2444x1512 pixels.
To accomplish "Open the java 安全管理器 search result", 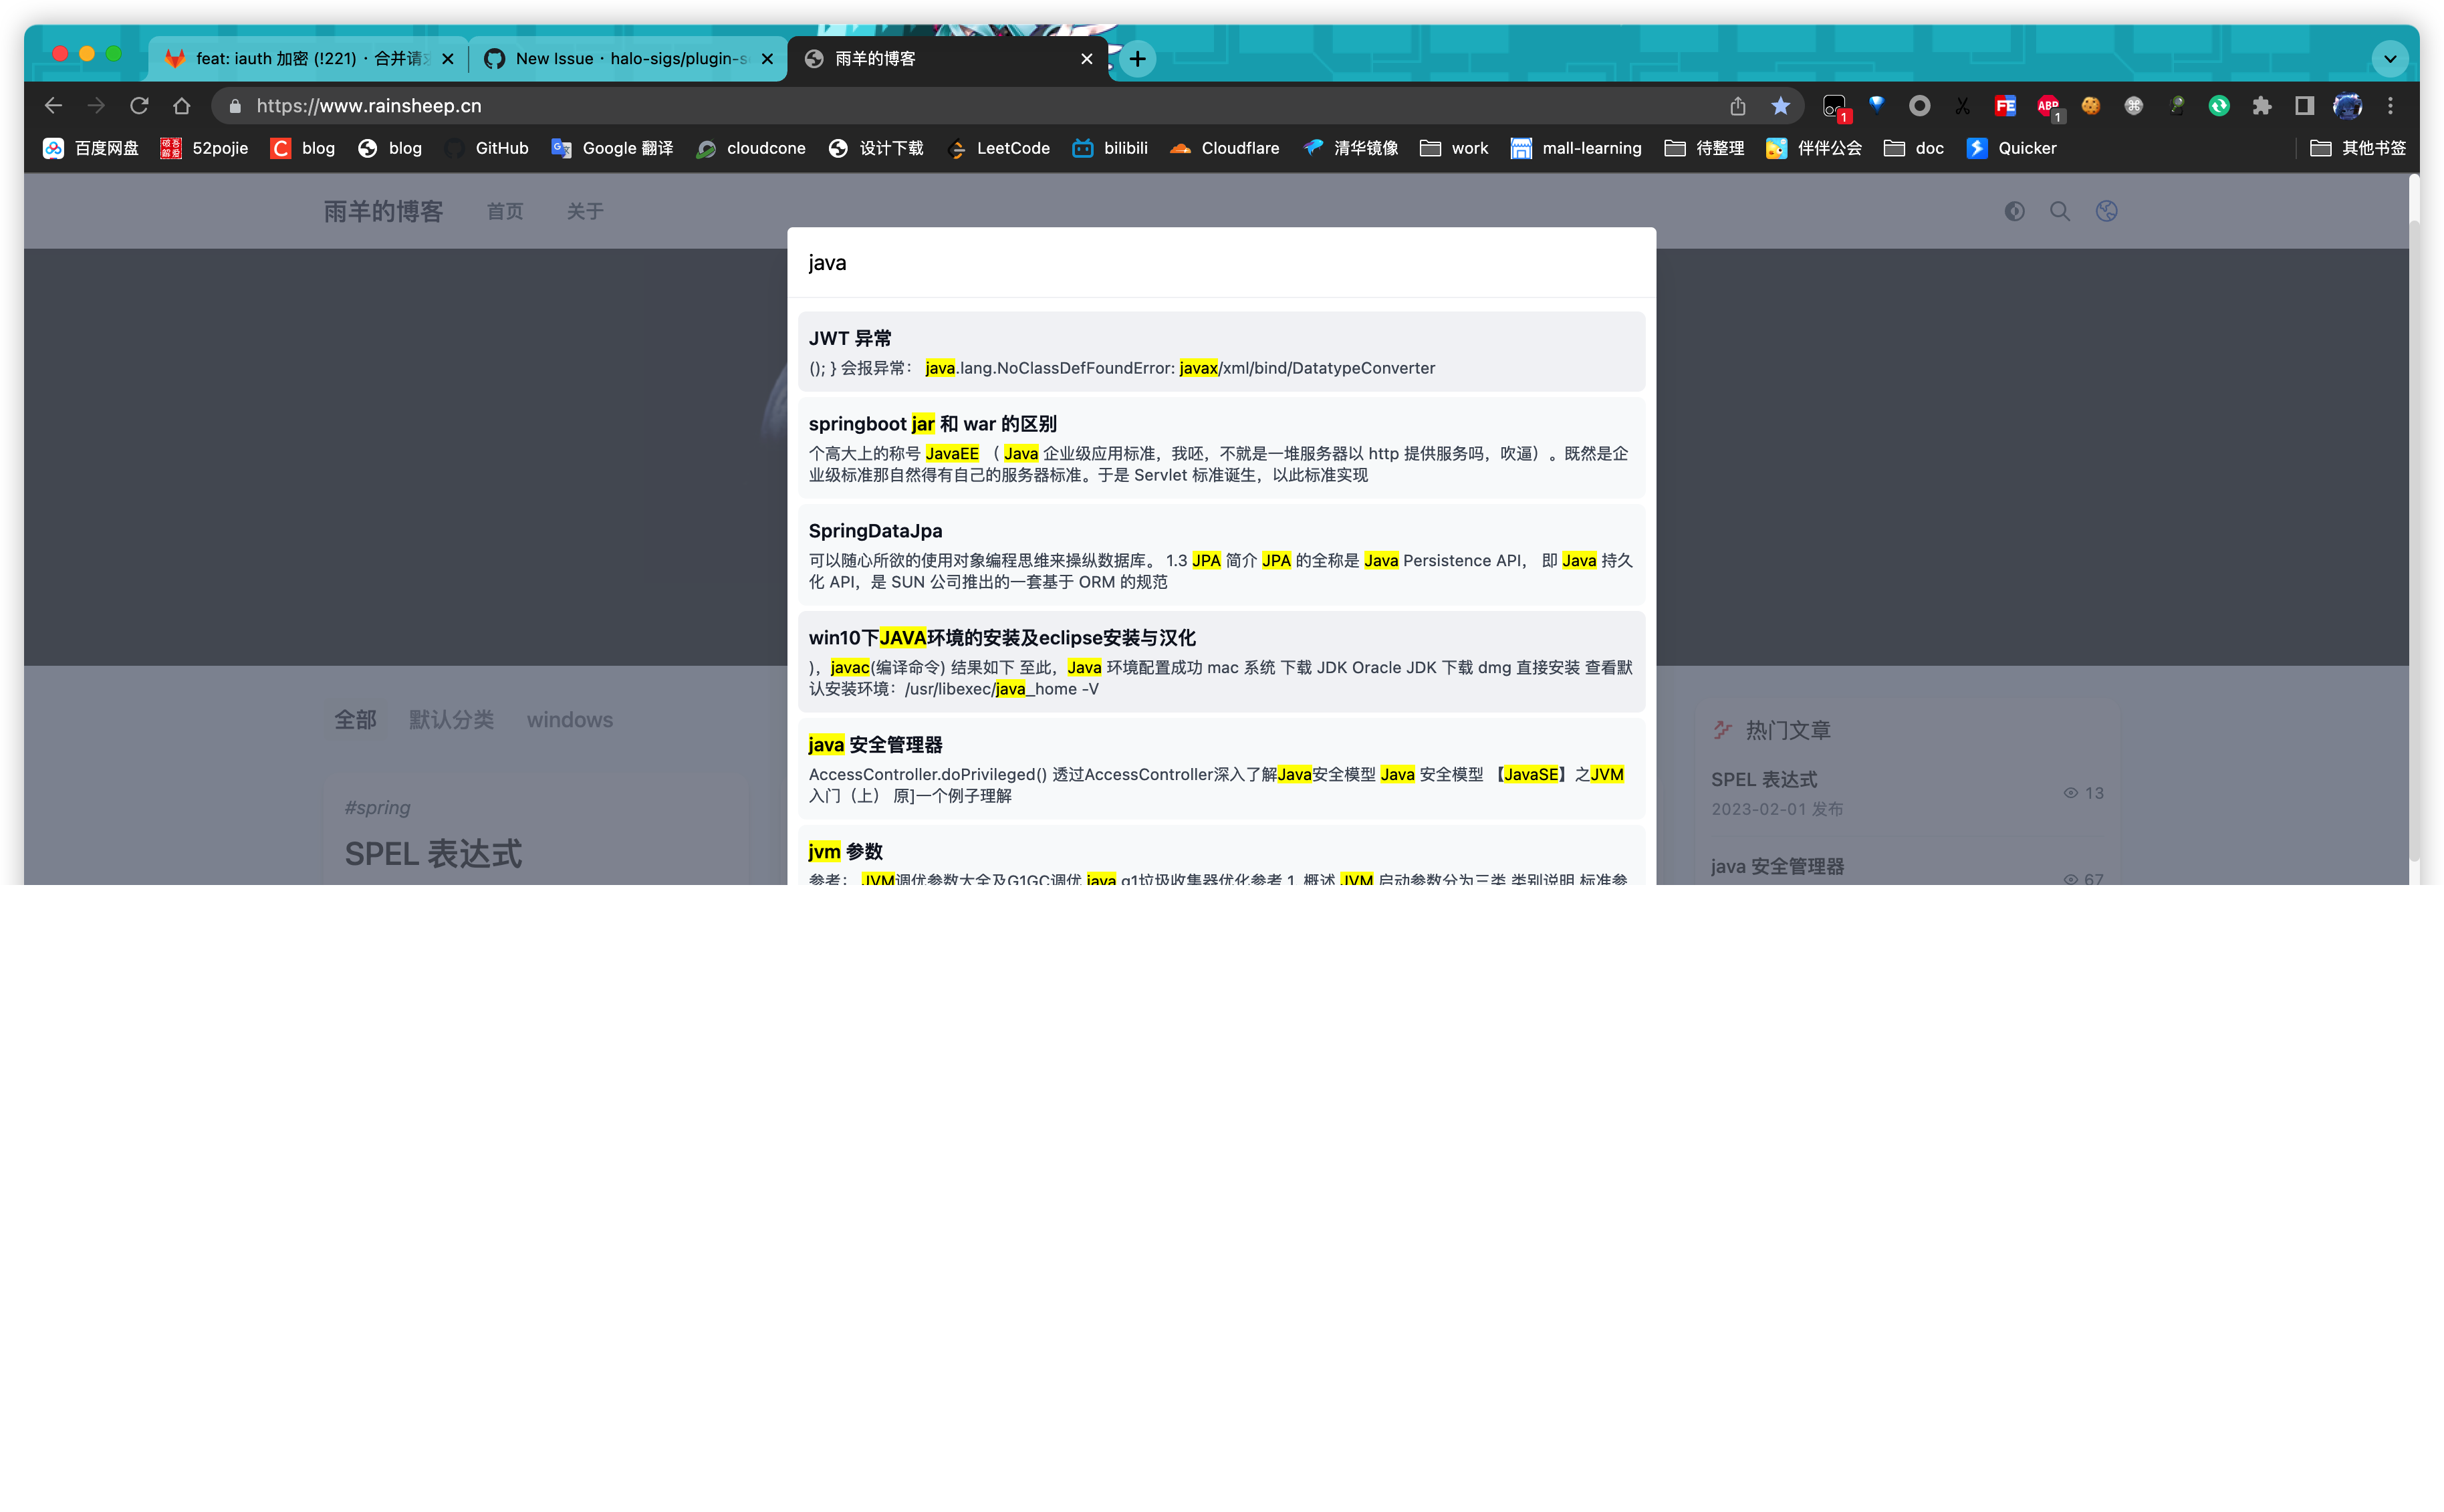I will (1221, 769).
